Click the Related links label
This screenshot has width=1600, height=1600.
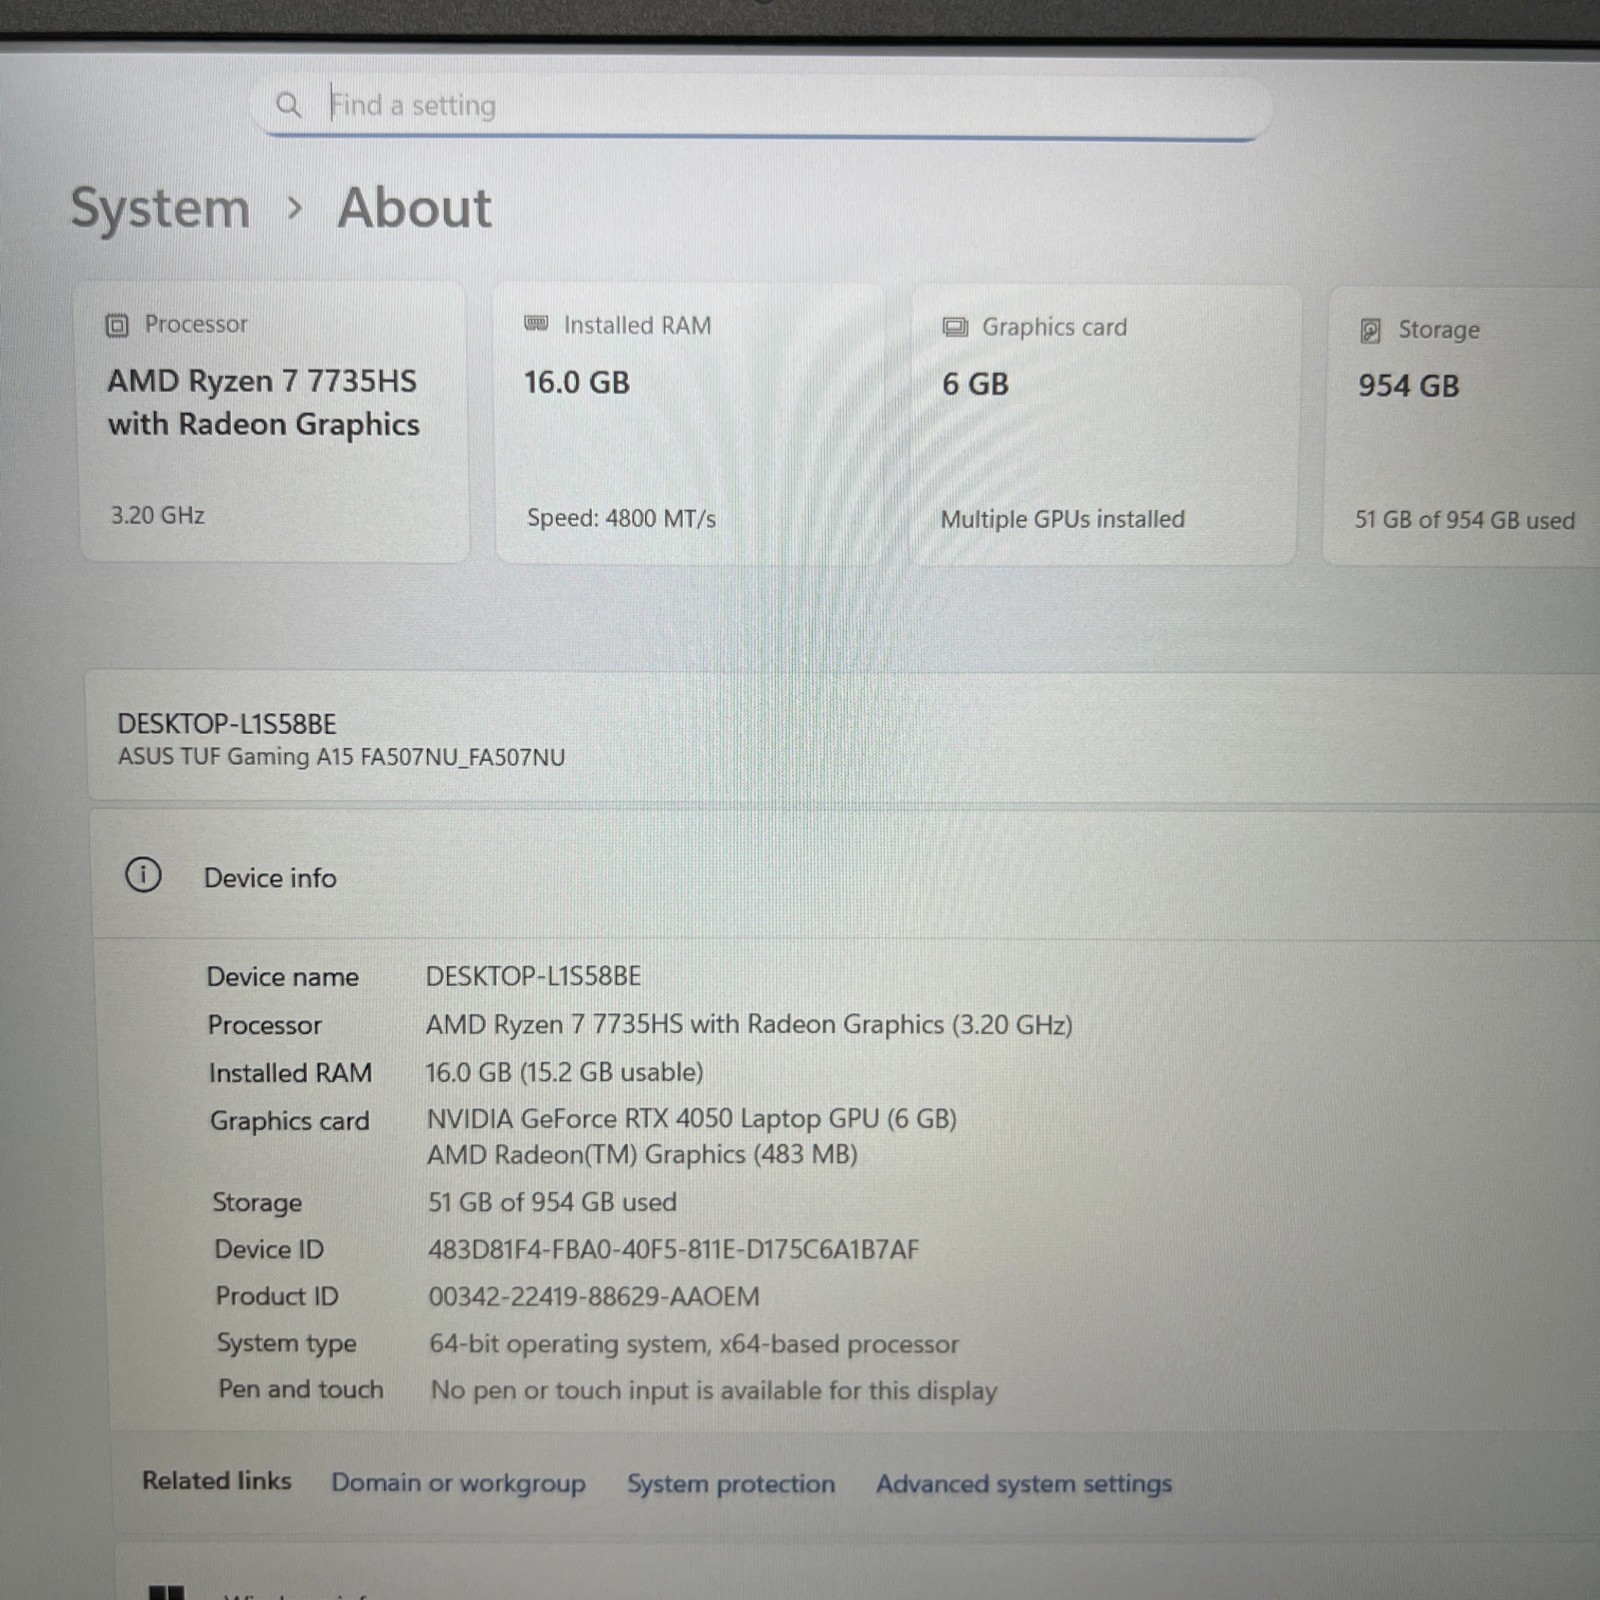point(216,1481)
